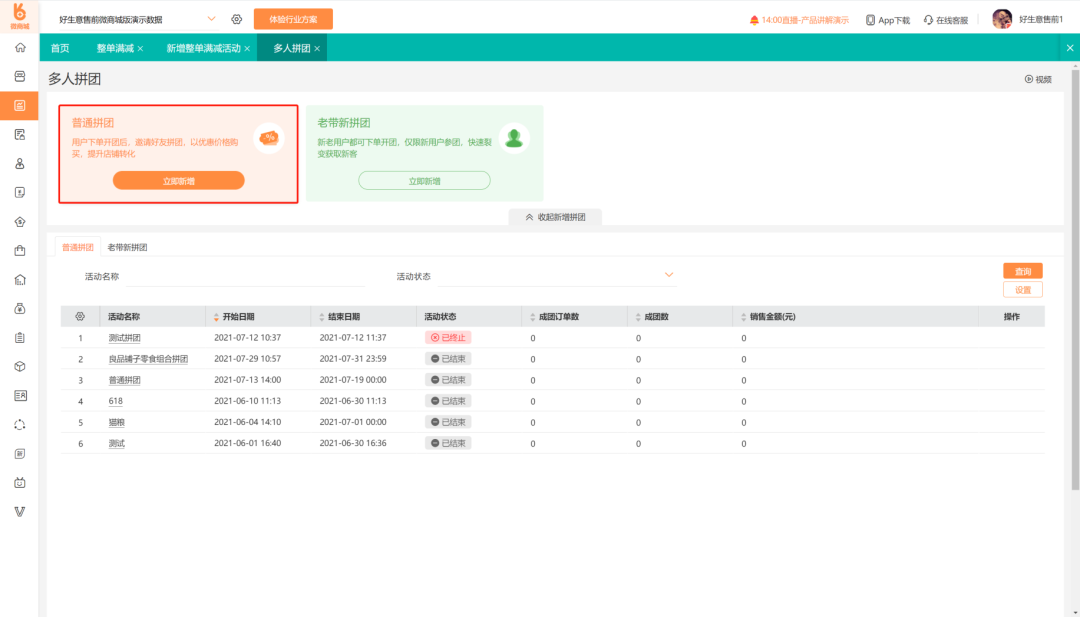Open the 活动状态 dropdown

click(x=558, y=275)
